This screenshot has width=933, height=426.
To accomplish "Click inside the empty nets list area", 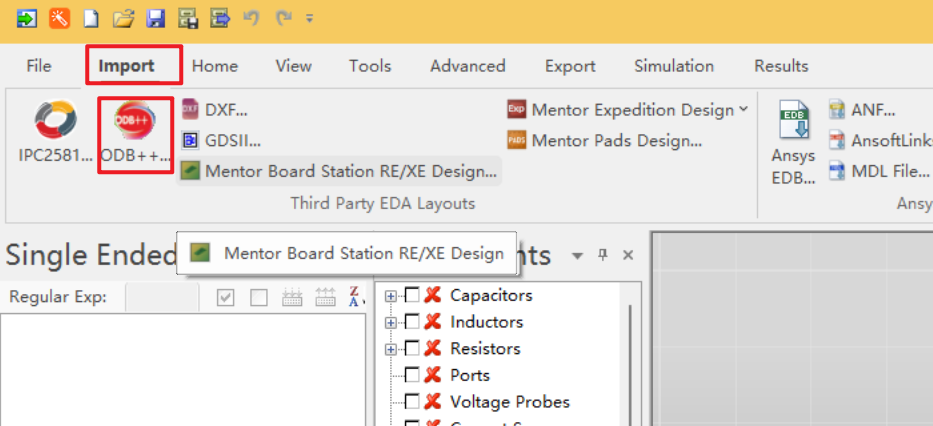I will tap(183, 369).
